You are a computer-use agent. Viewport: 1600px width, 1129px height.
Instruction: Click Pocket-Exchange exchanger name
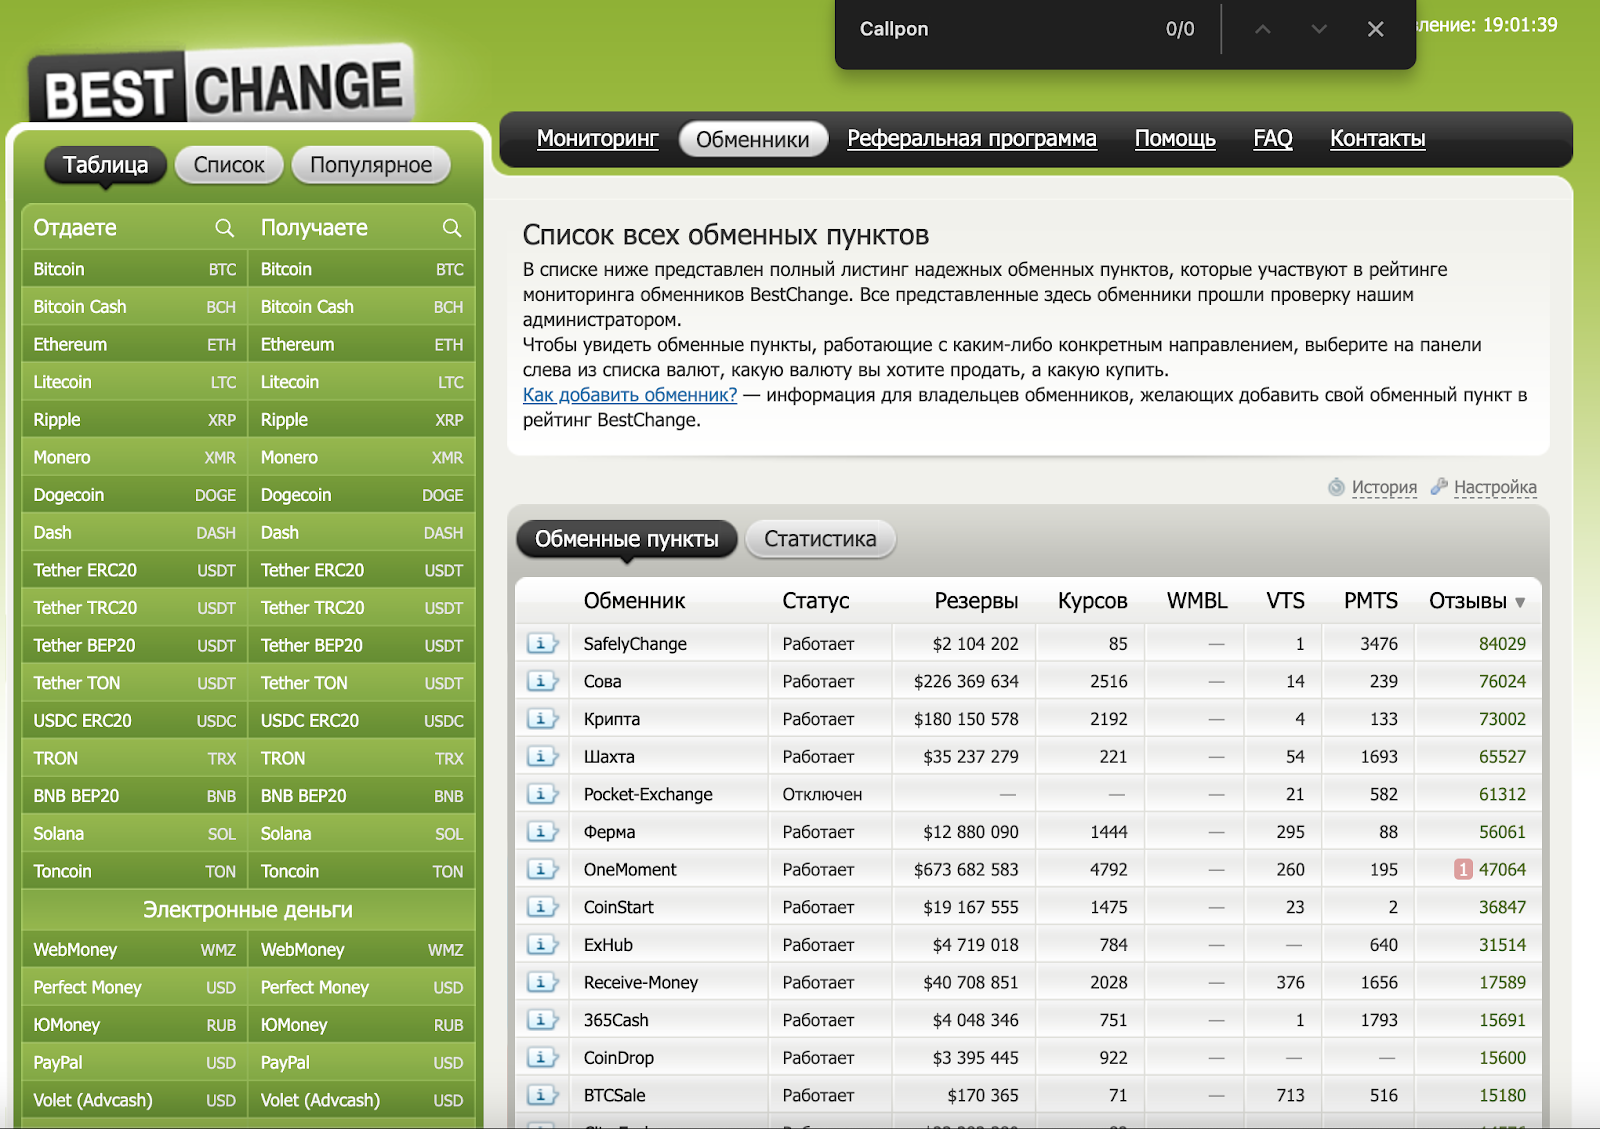[648, 794]
